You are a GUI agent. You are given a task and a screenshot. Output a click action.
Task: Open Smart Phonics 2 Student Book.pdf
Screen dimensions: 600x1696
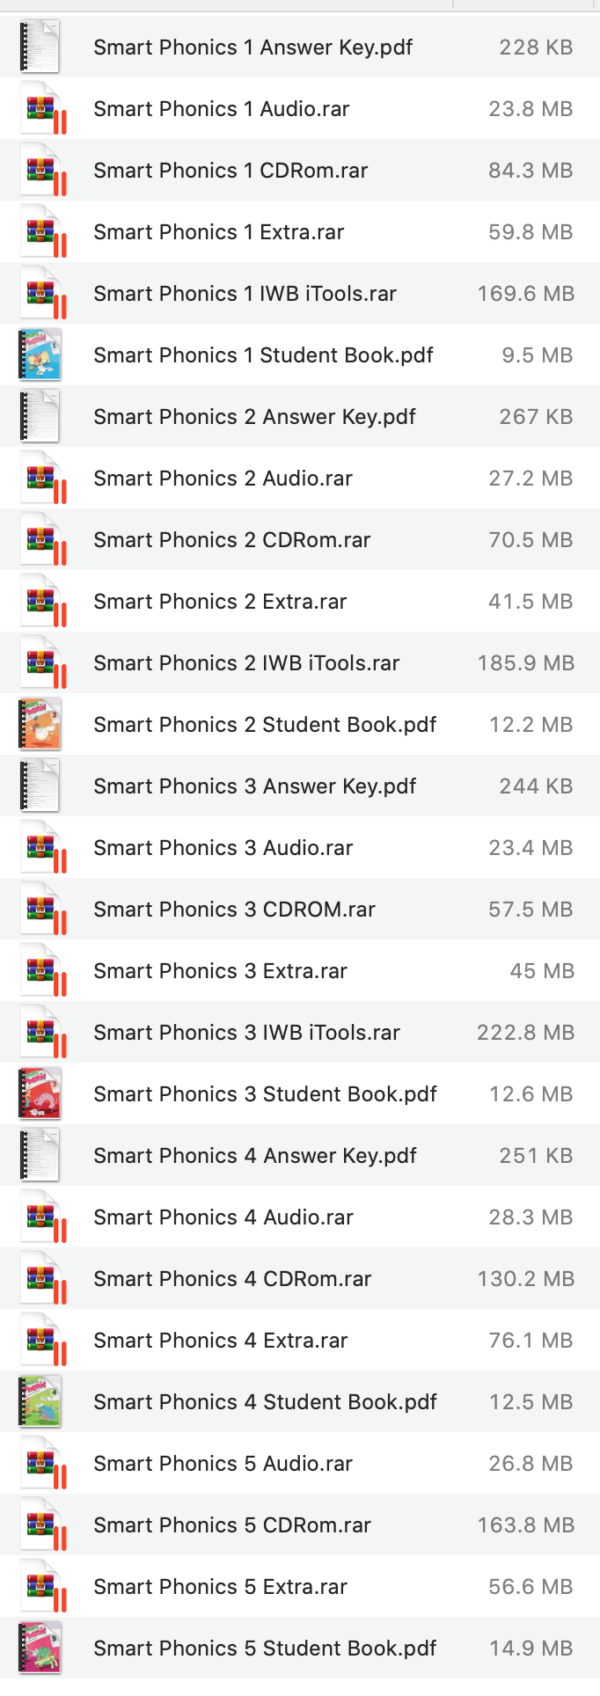264,724
